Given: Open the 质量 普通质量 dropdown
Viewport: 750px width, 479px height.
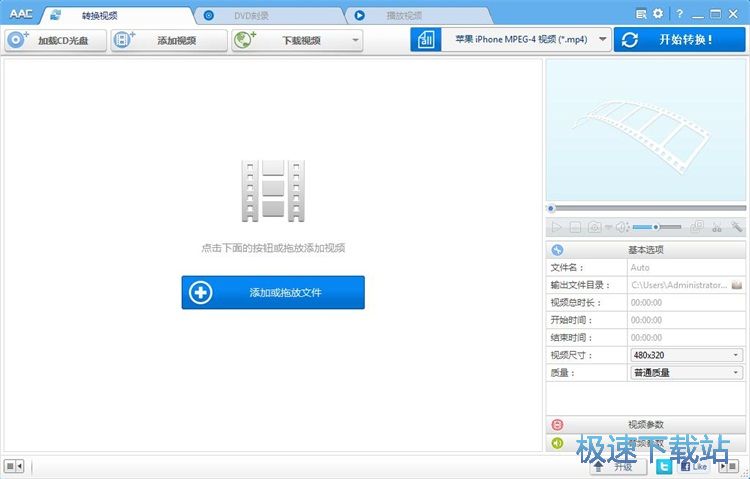Looking at the screenshot, I should click(x=686, y=373).
